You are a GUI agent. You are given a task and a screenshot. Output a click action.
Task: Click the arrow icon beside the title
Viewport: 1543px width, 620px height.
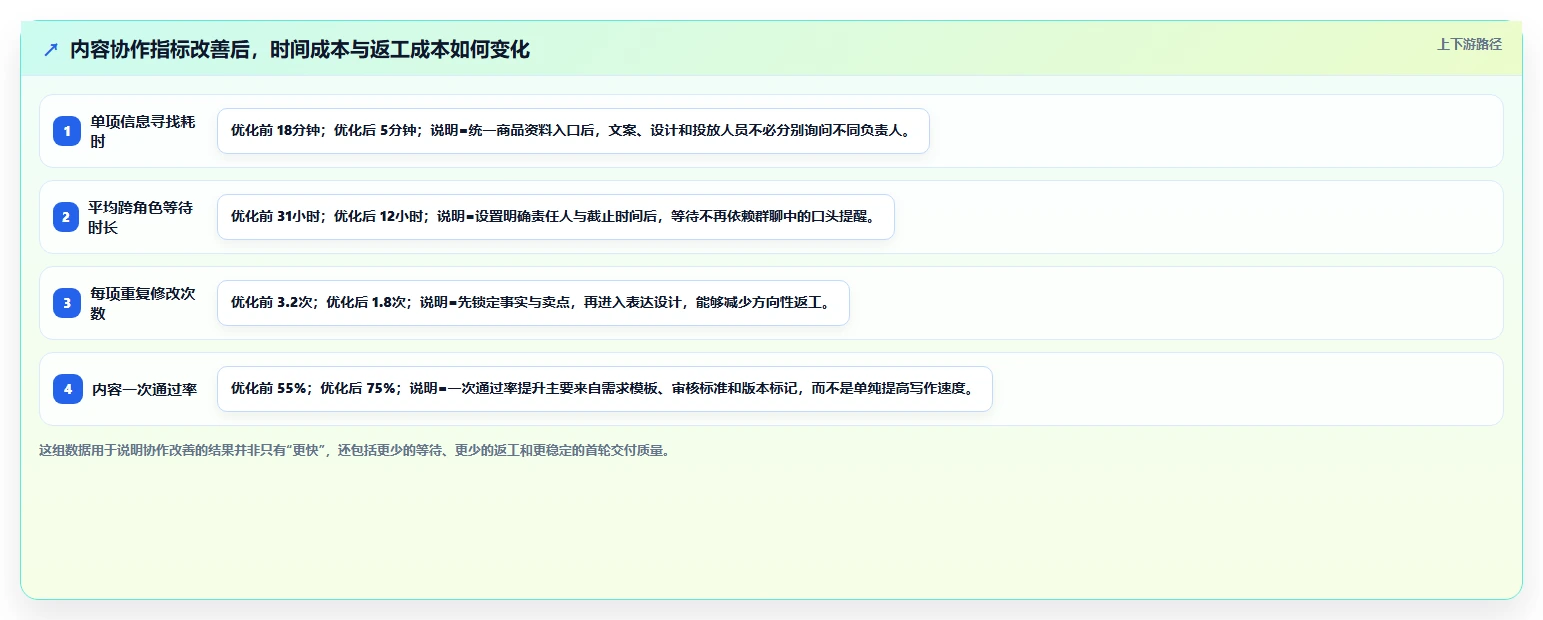click(51, 50)
